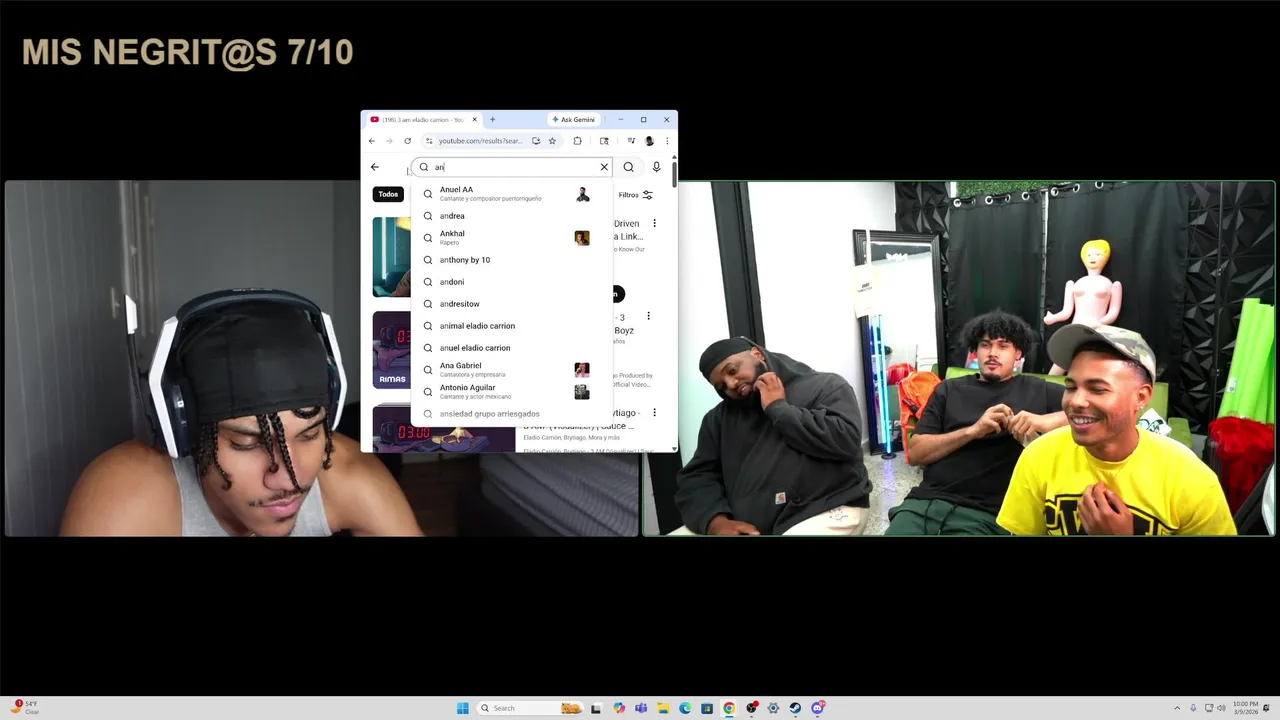Open the media controls icon in Chrome toolbar
1280x720 pixels.
631,141
